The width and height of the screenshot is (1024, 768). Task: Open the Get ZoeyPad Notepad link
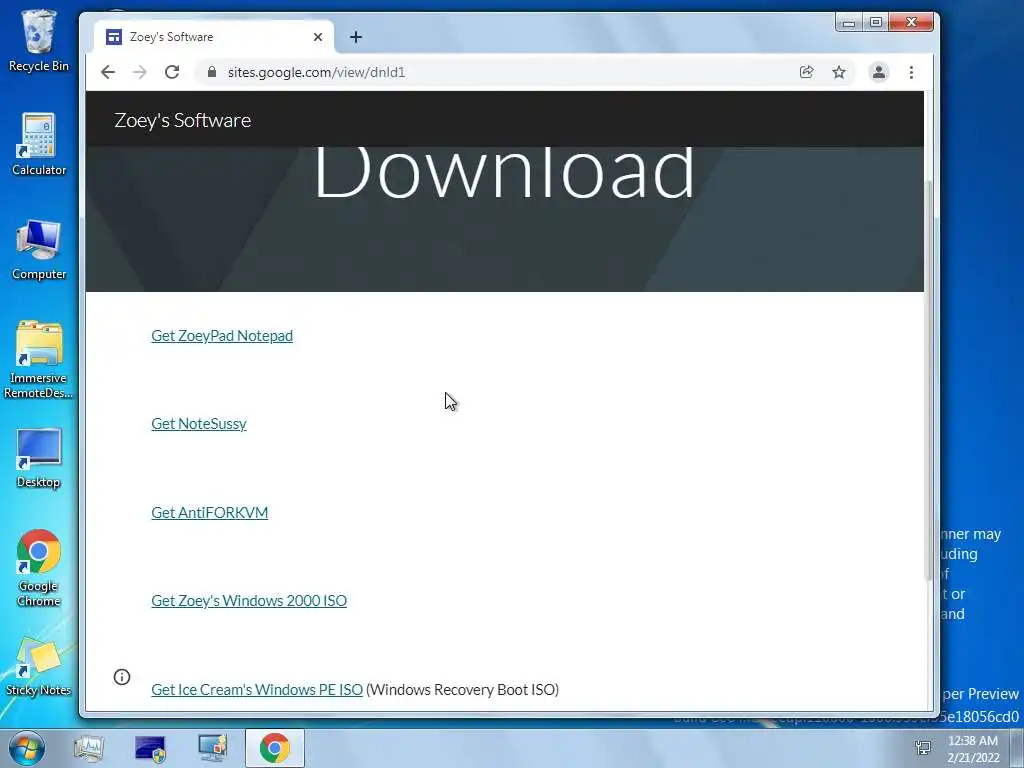tap(222, 336)
